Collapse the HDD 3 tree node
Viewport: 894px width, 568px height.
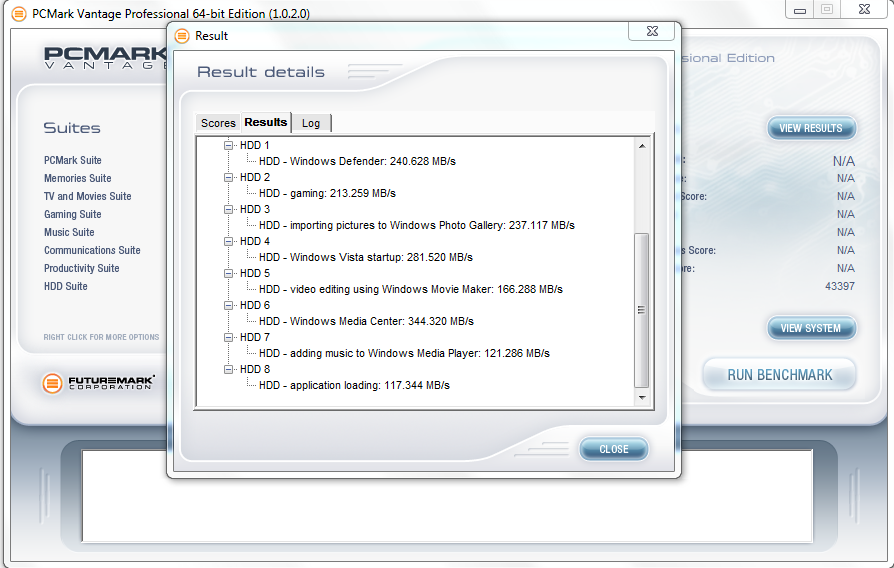click(x=228, y=209)
